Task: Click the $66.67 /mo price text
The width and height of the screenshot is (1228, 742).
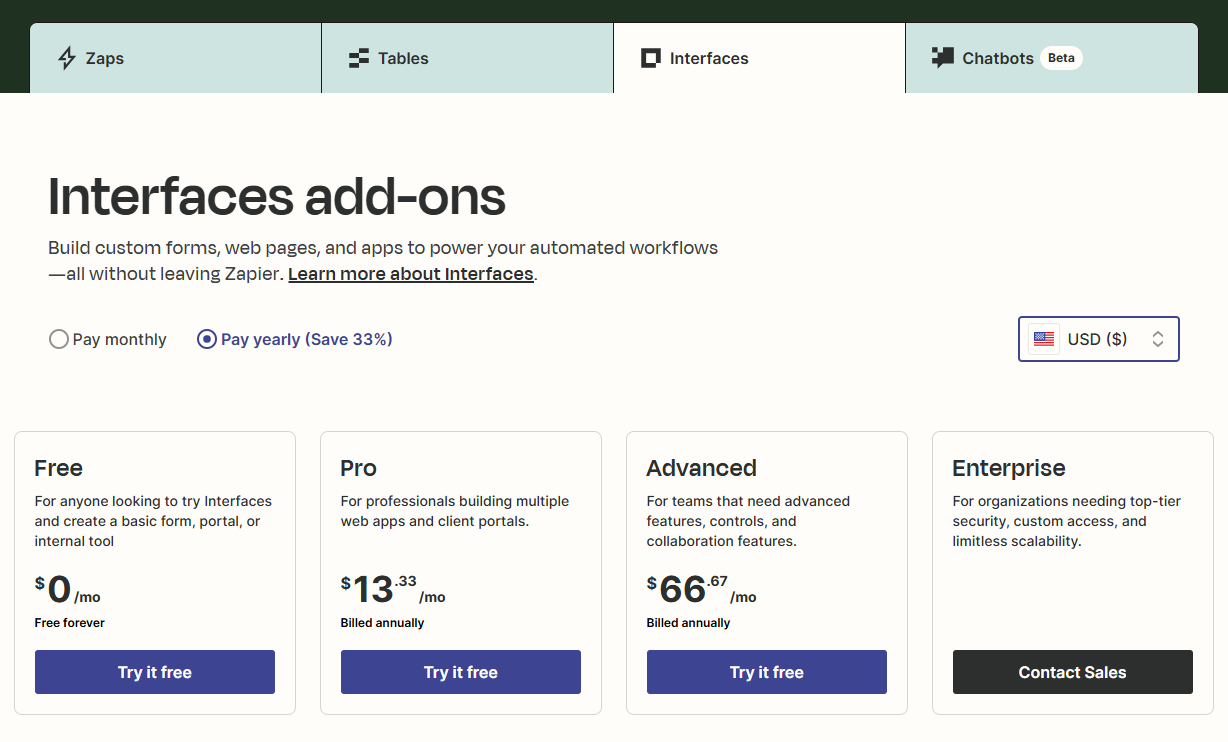Action: [x=701, y=589]
